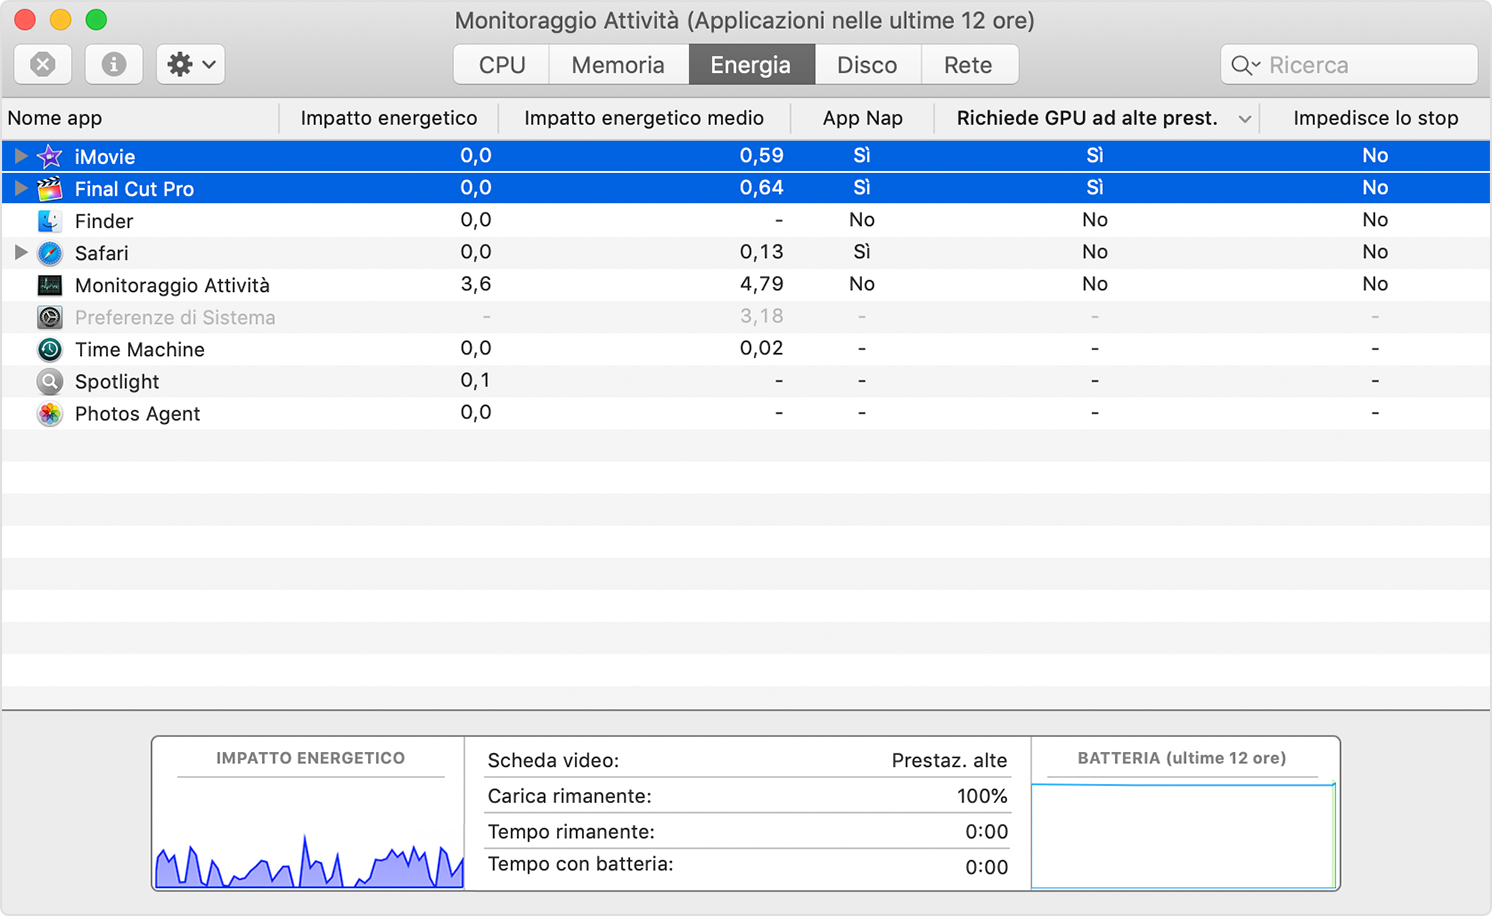The height and width of the screenshot is (916, 1492).
Task: Expand the Safari disclosure triangle
Action: pyautogui.click(x=20, y=252)
